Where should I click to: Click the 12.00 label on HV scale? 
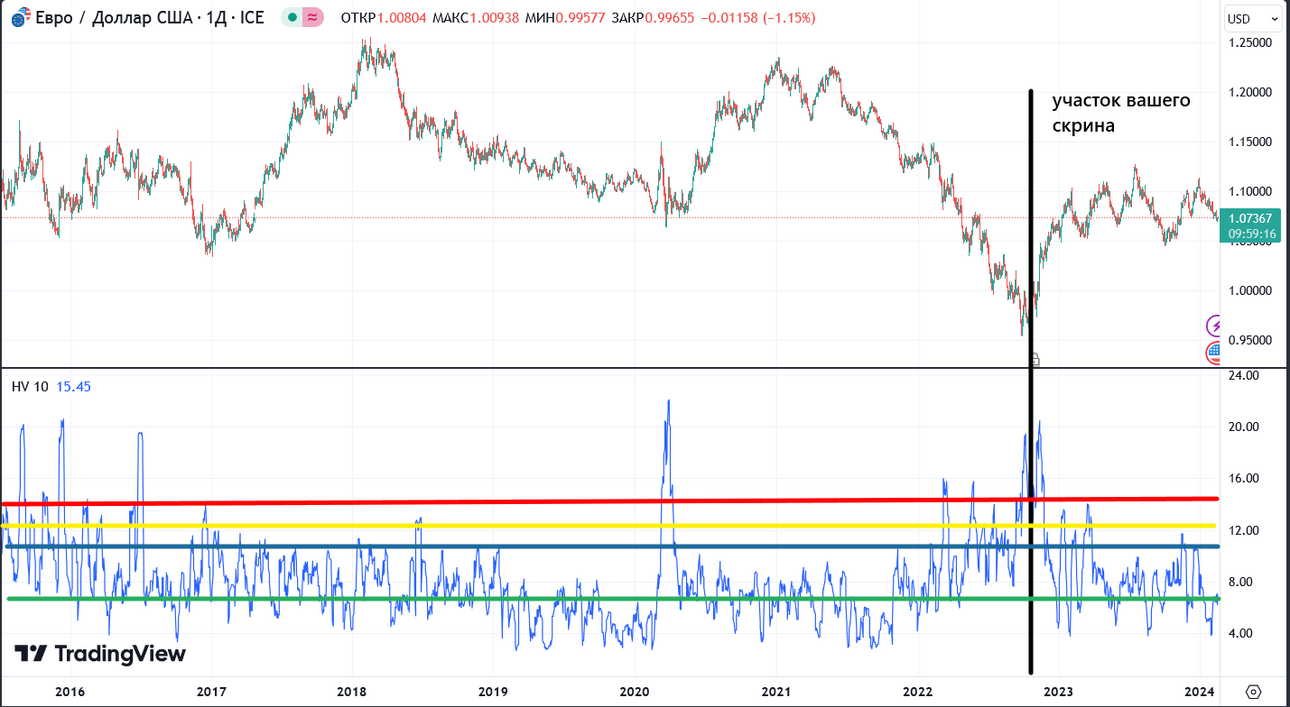1243,530
